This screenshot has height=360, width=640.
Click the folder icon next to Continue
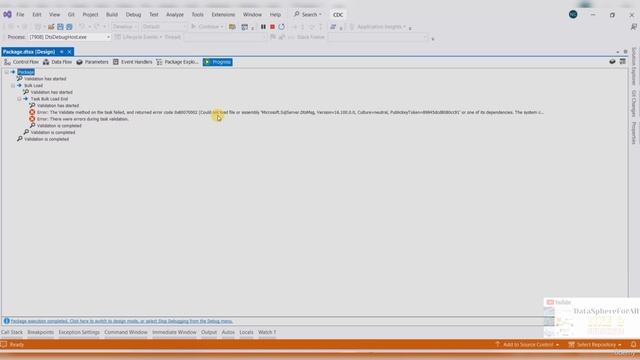point(232,27)
